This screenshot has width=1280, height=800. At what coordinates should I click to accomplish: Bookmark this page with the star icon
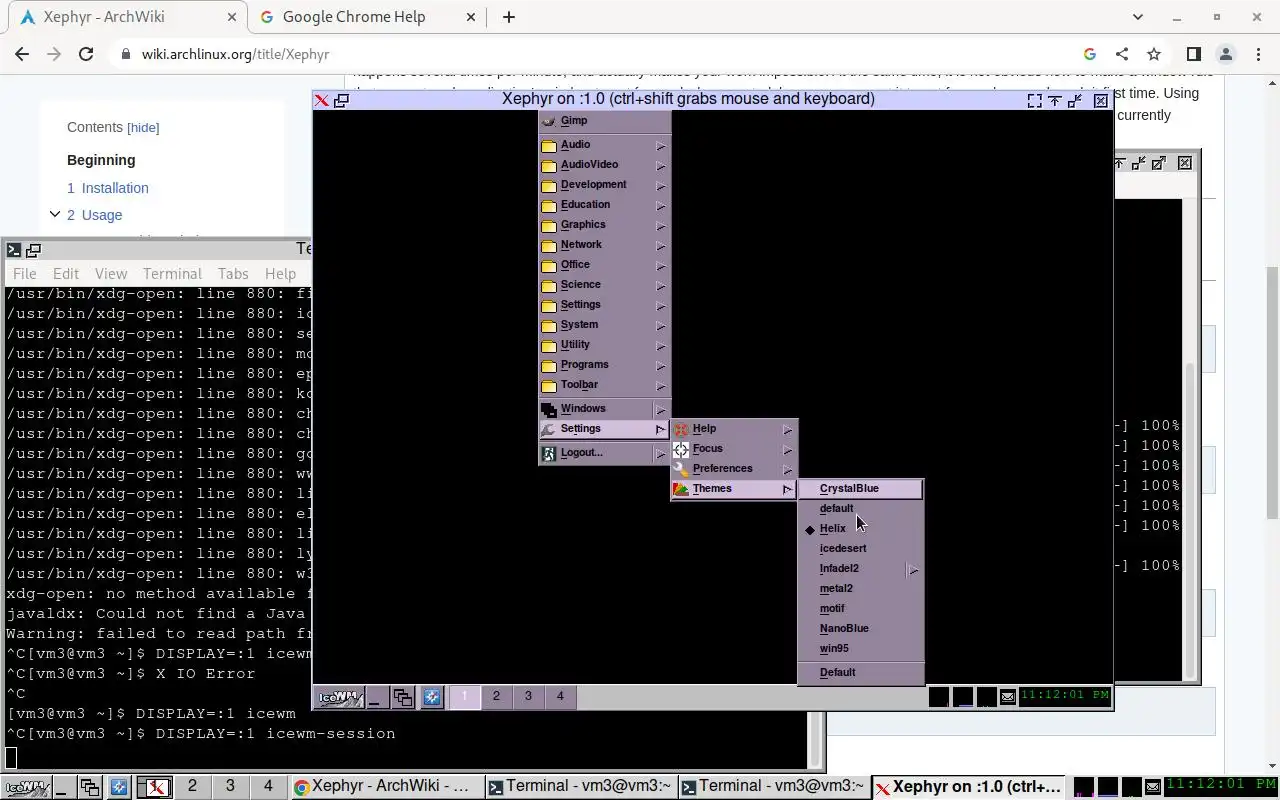coord(1154,54)
